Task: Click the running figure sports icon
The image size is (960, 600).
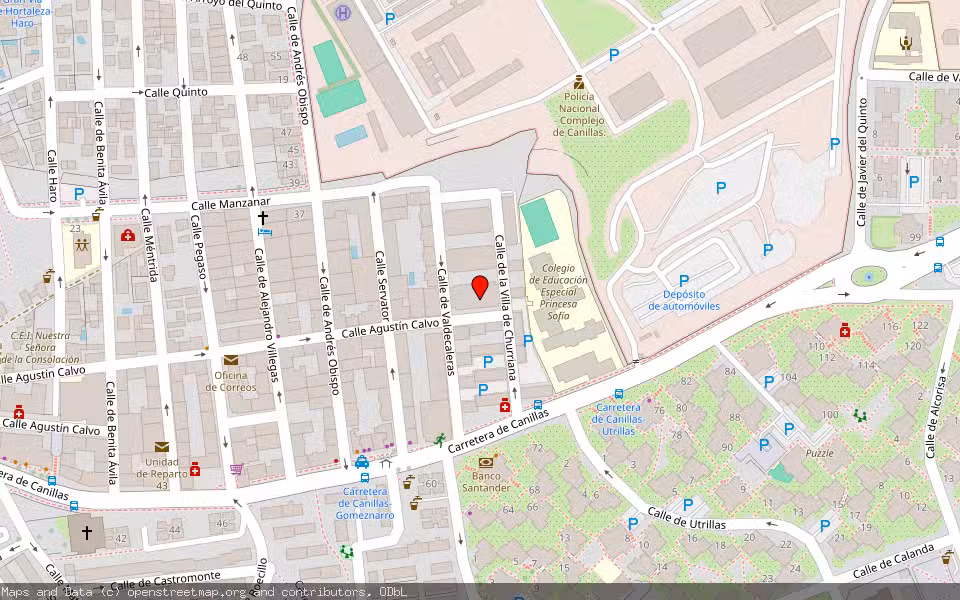Action: [x=440, y=439]
